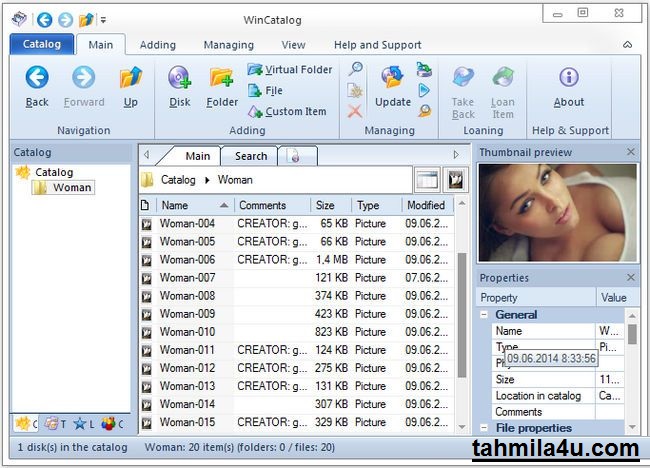Click the Comments property row in Properties

[x=558, y=412]
